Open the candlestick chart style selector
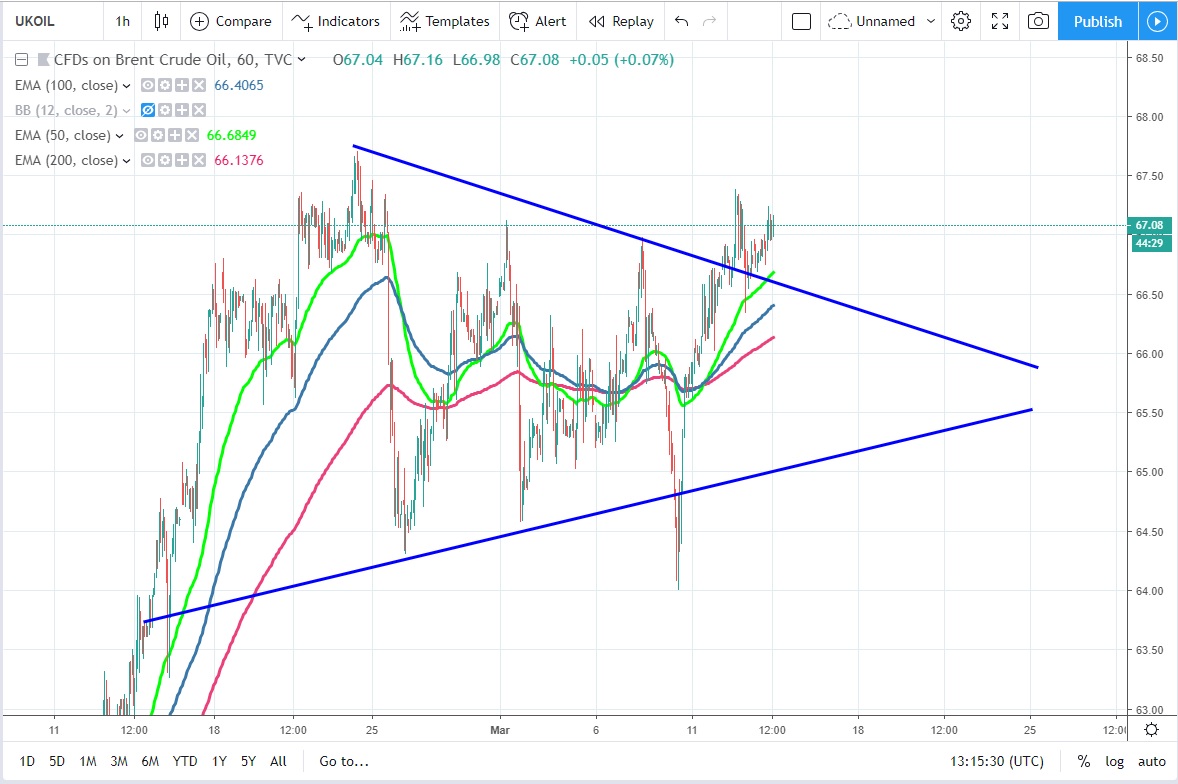Viewport: 1178px width, 784px height. tap(161, 21)
